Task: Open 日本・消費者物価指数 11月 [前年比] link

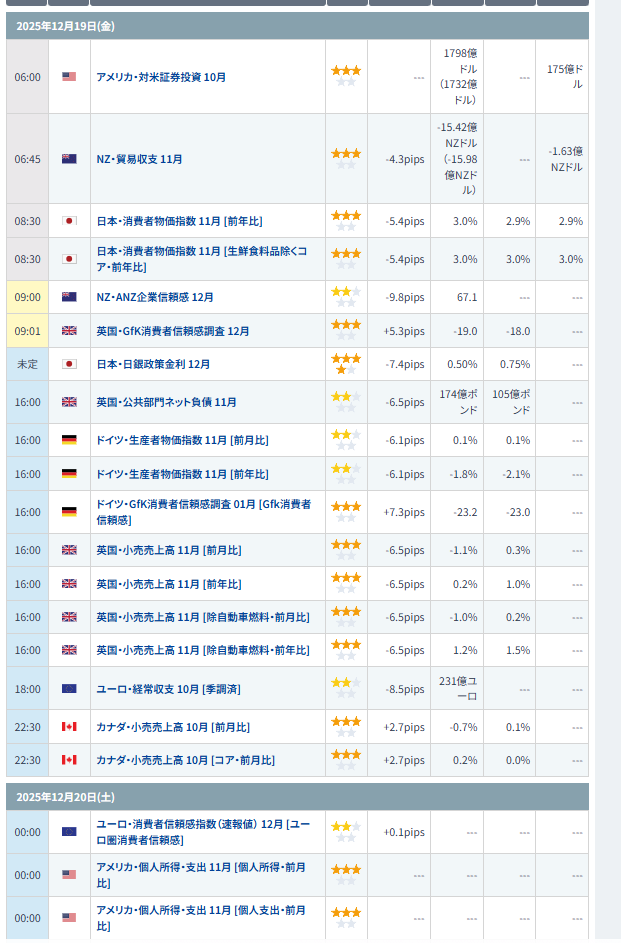Action: 179,221
